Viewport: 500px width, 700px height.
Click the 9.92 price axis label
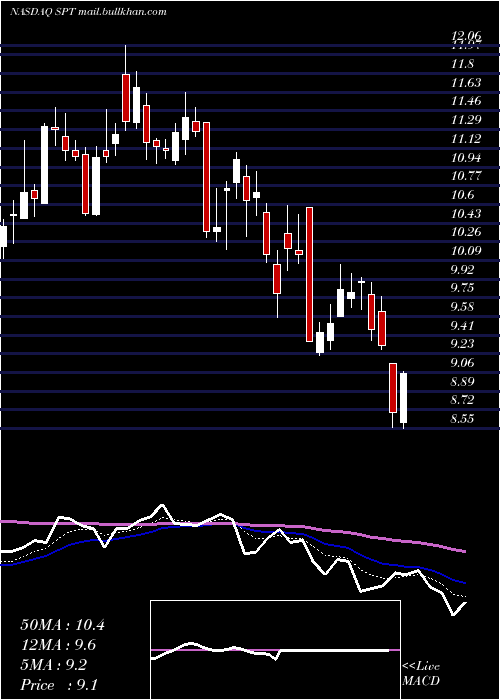462,270
